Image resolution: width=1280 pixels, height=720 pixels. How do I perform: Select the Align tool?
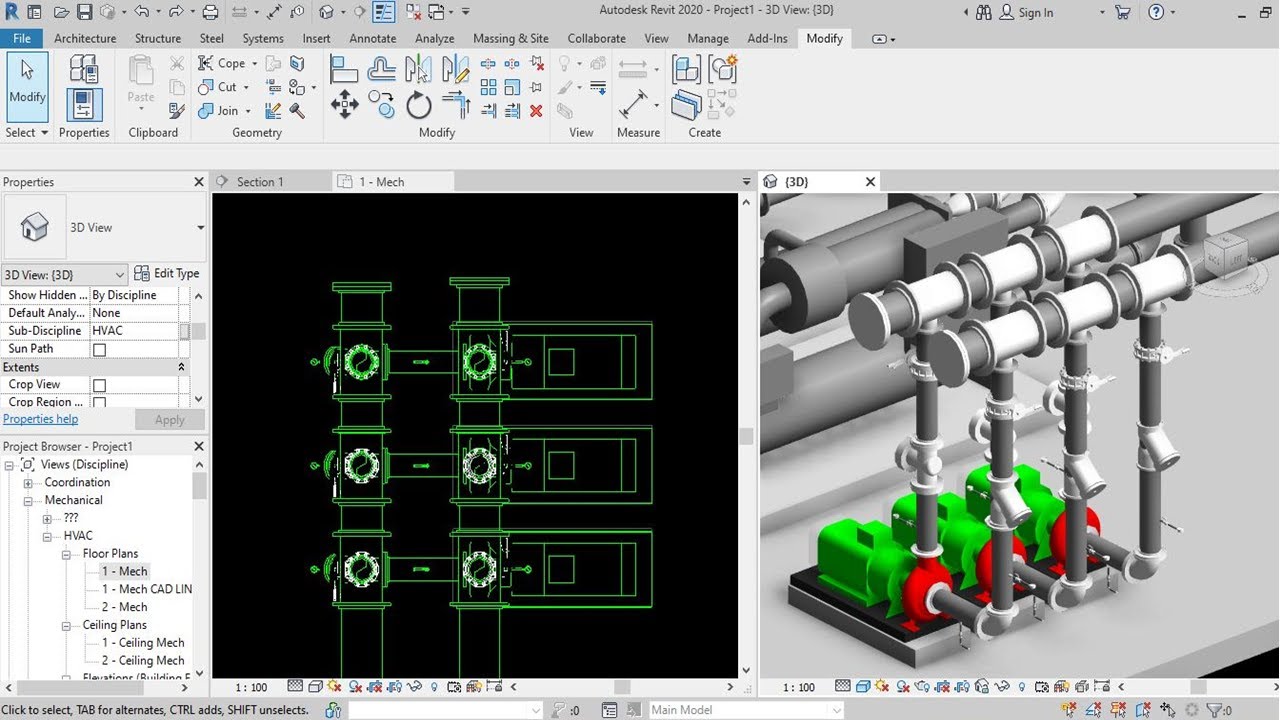[x=344, y=69]
